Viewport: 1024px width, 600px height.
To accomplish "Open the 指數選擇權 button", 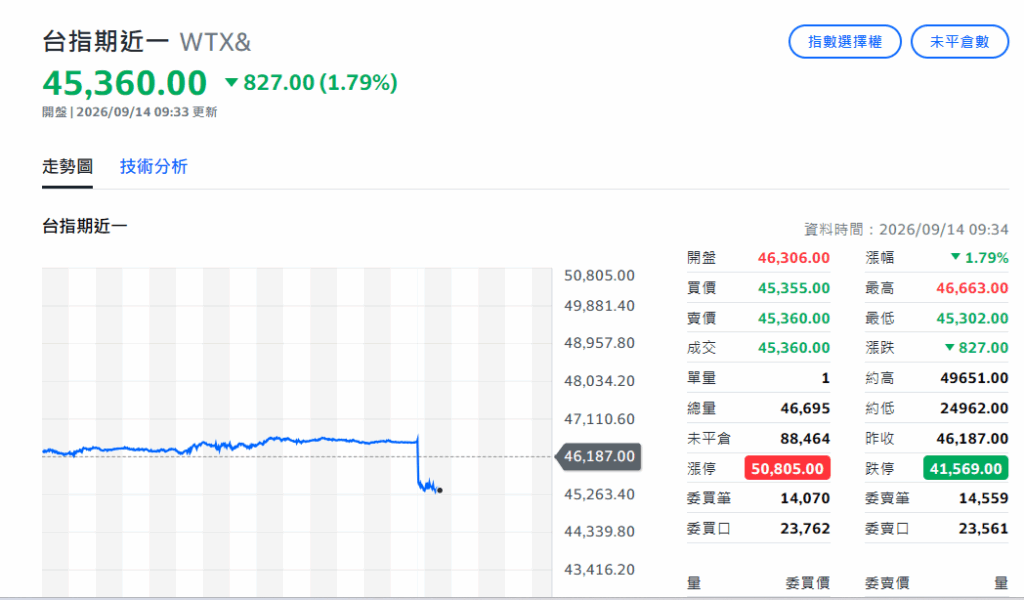I will tap(844, 42).
